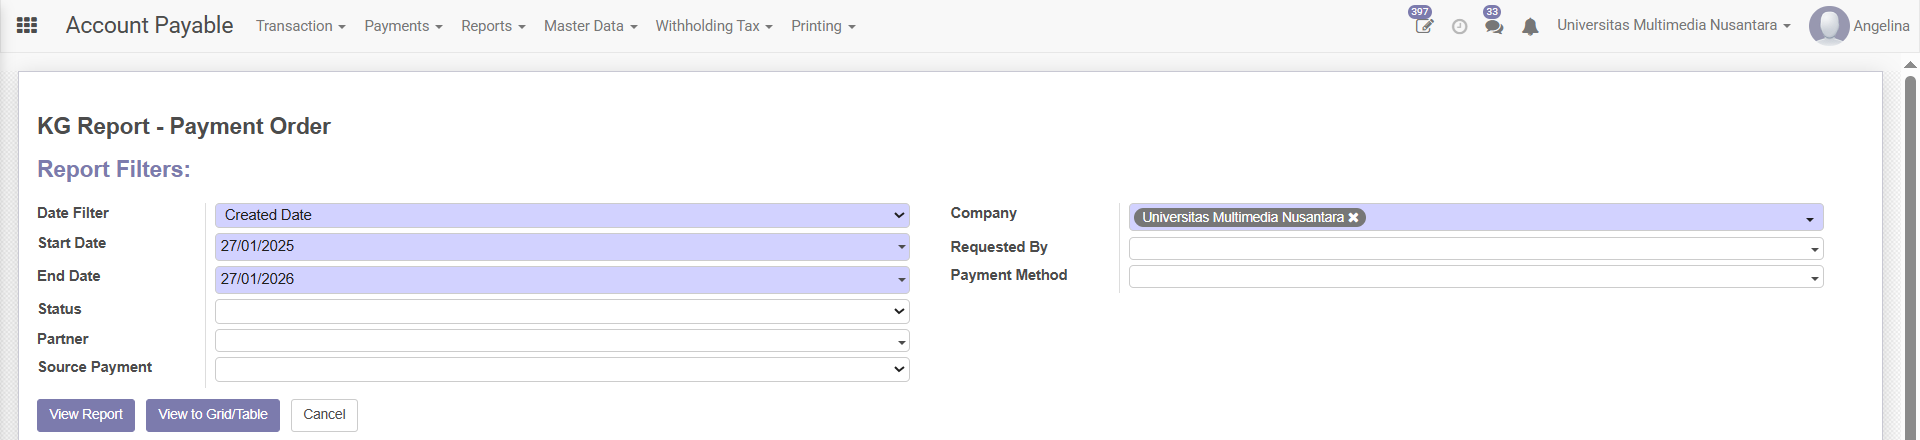Open the Withholding Tax menu

tap(713, 26)
